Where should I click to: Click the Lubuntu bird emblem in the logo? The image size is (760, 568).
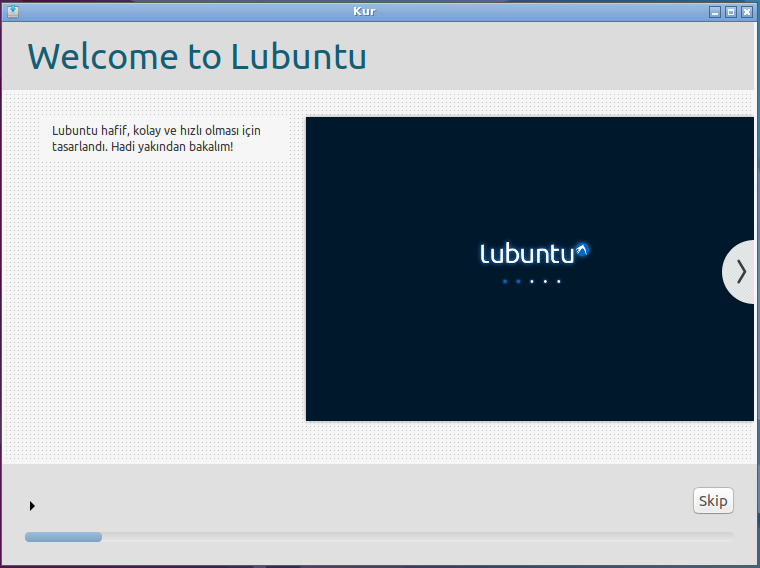[583, 249]
